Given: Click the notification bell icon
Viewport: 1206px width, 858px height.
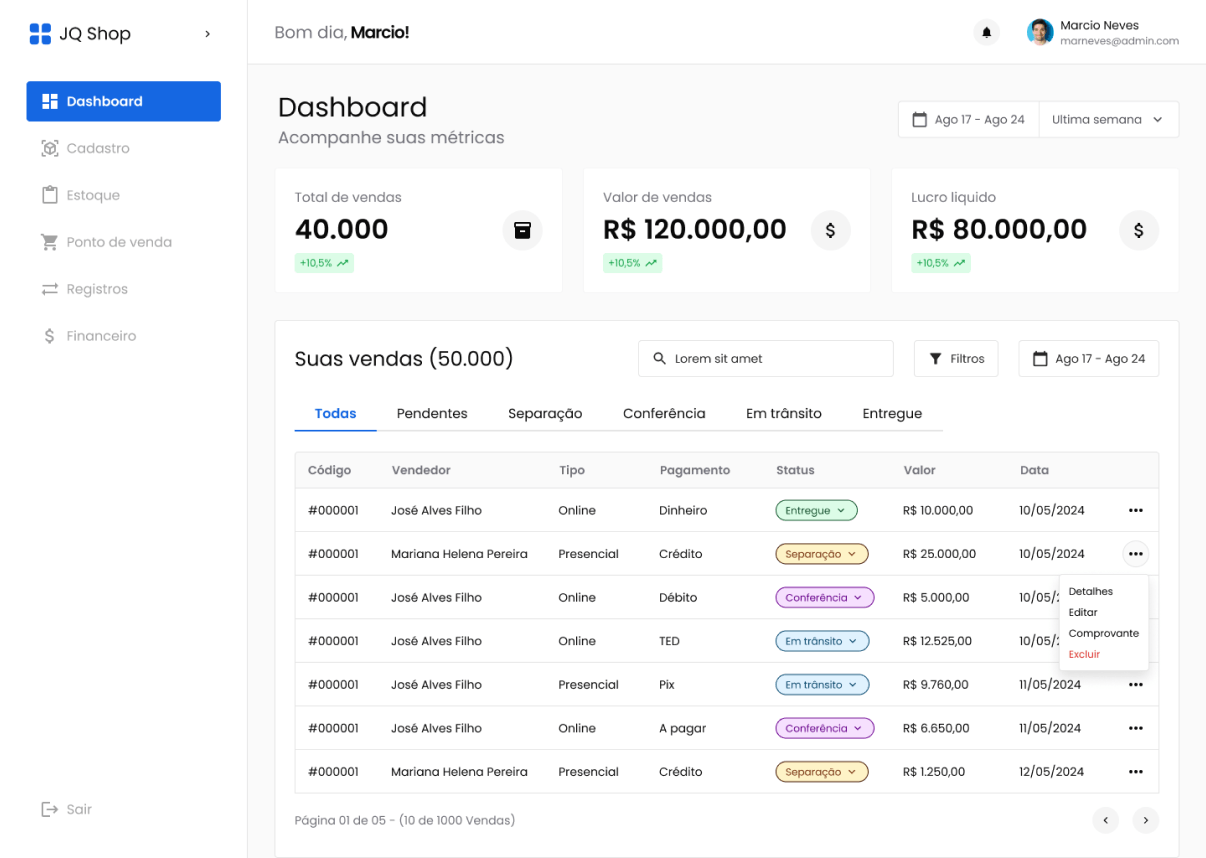Looking at the screenshot, I should 986,33.
